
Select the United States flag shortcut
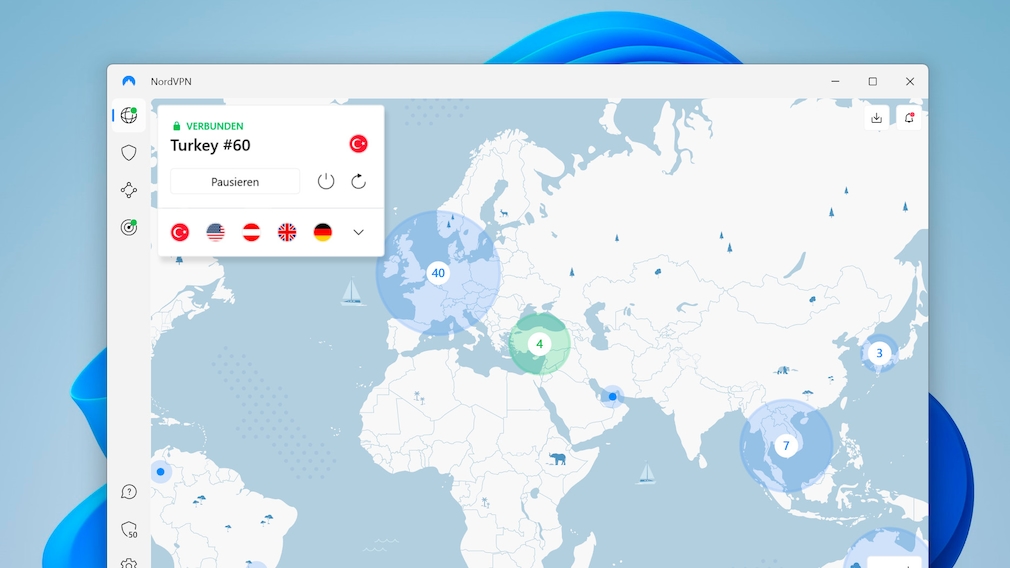click(215, 232)
